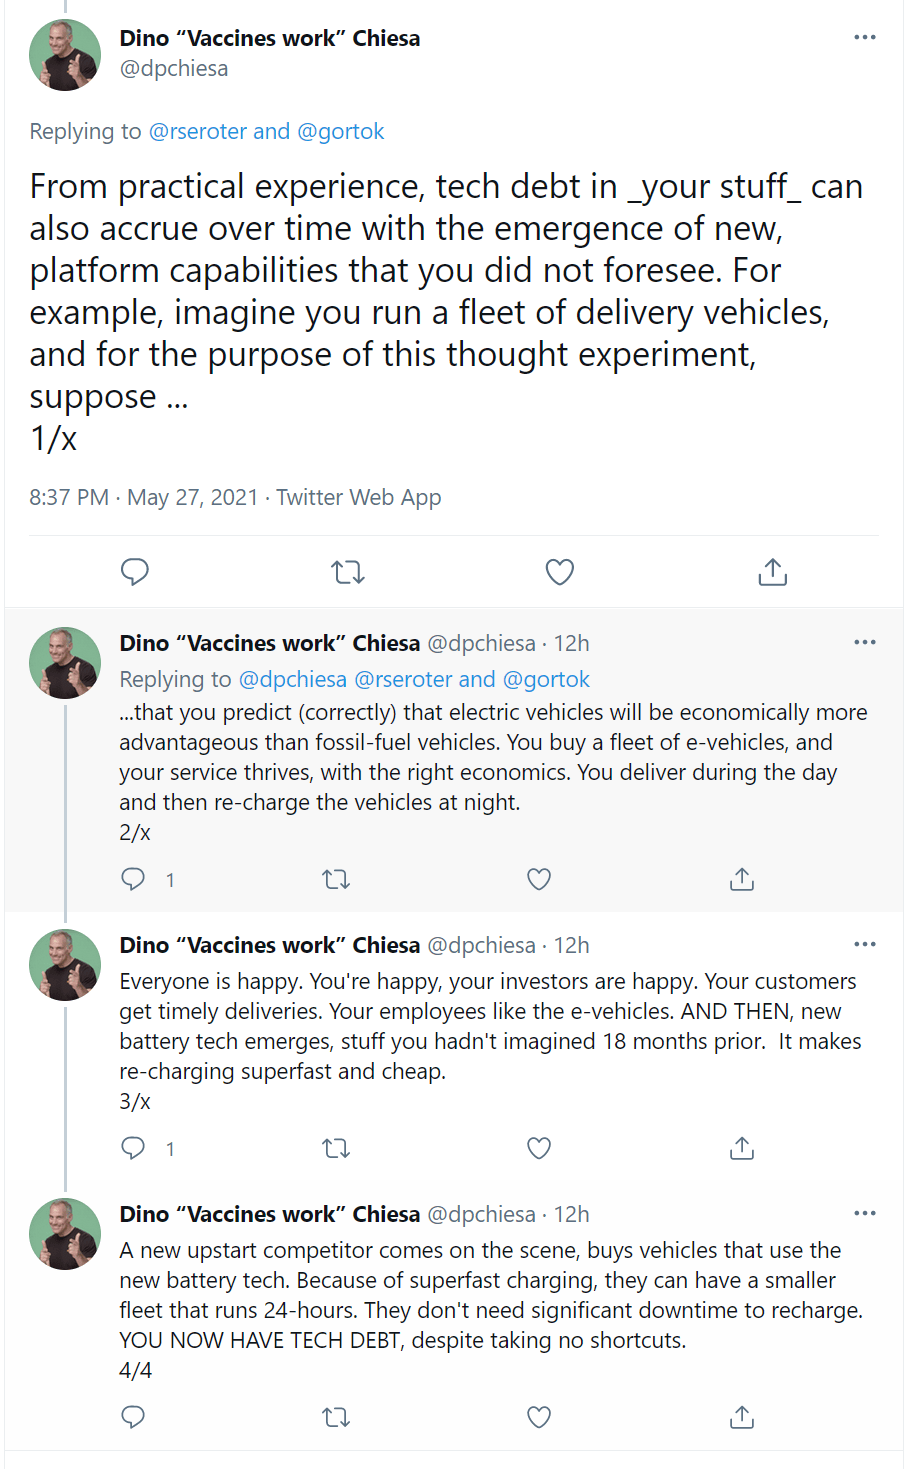Retweet the 4/4 tweet
Viewport: 909px width, 1469px height.
point(336,1417)
